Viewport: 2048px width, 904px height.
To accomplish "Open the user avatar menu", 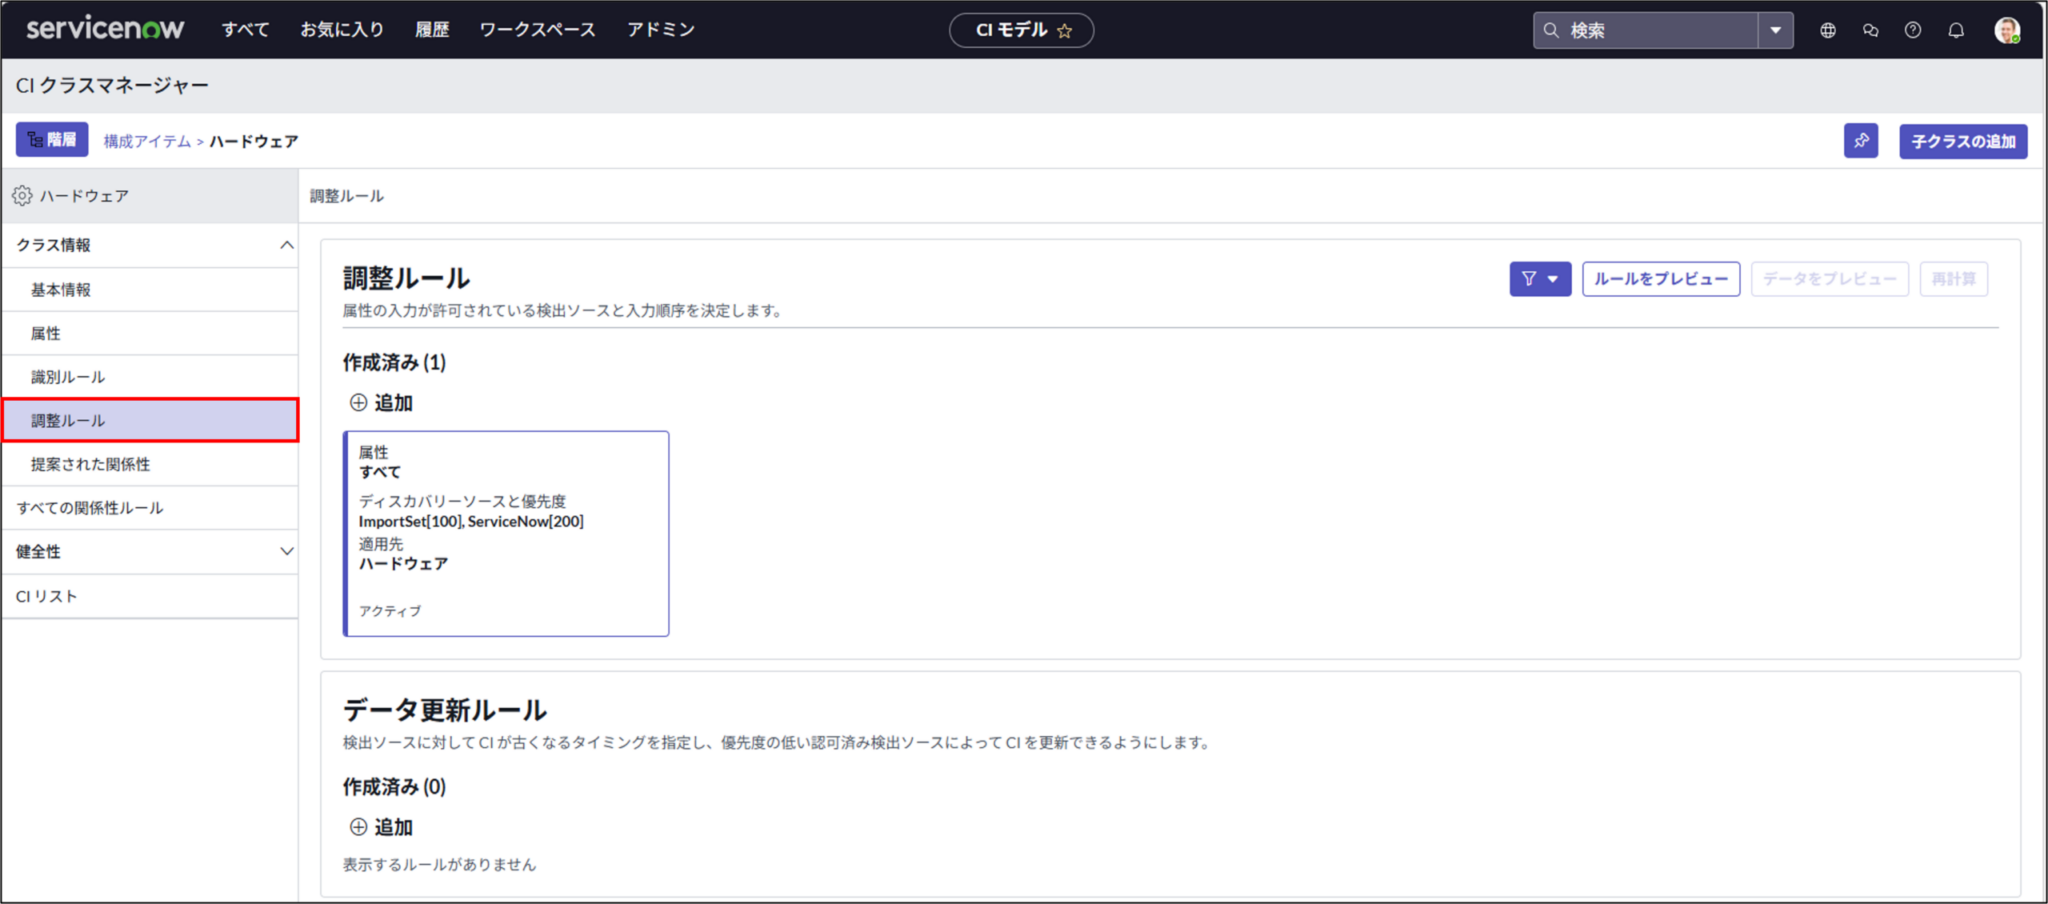I will (x=2007, y=30).
